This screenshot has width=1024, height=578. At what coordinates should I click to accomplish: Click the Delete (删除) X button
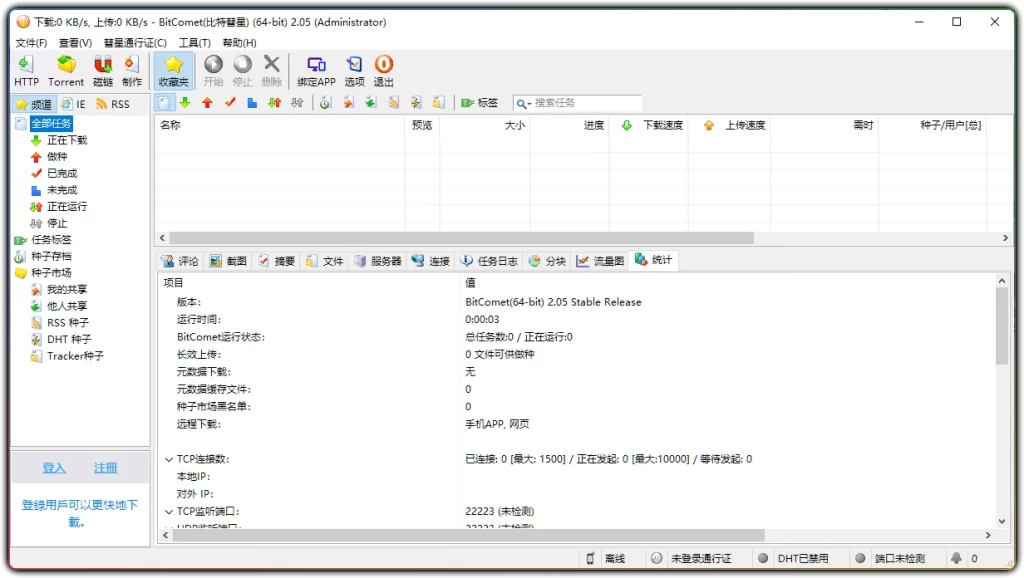271,71
